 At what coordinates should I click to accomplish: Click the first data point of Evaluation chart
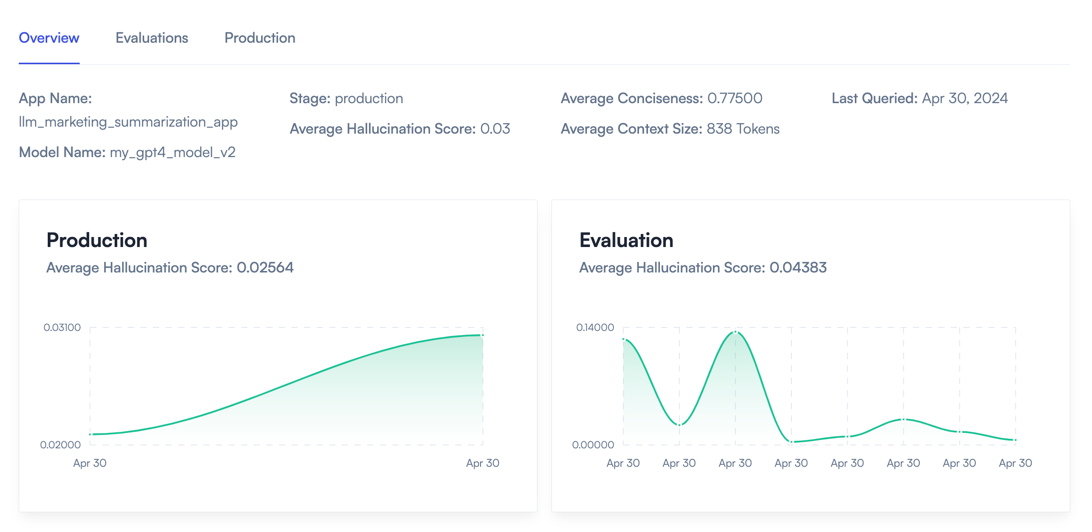click(623, 340)
